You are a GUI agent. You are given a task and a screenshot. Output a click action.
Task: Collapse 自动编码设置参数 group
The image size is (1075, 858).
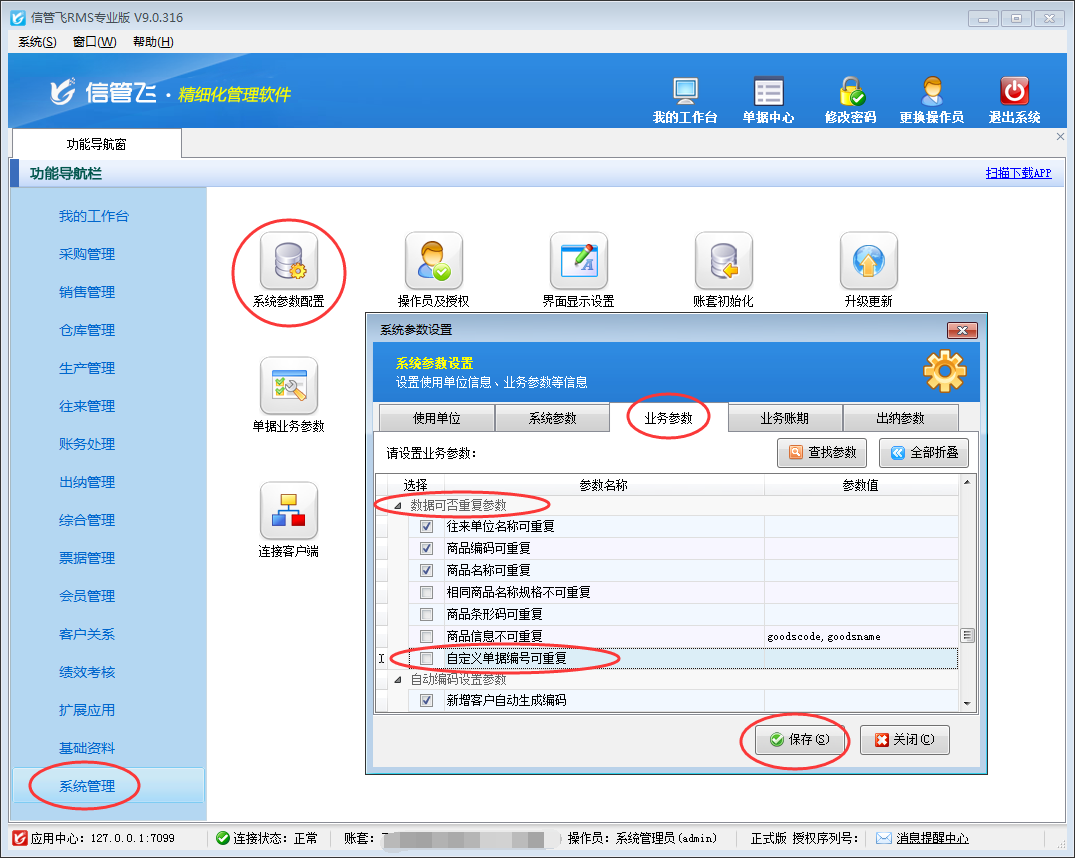click(398, 680)
